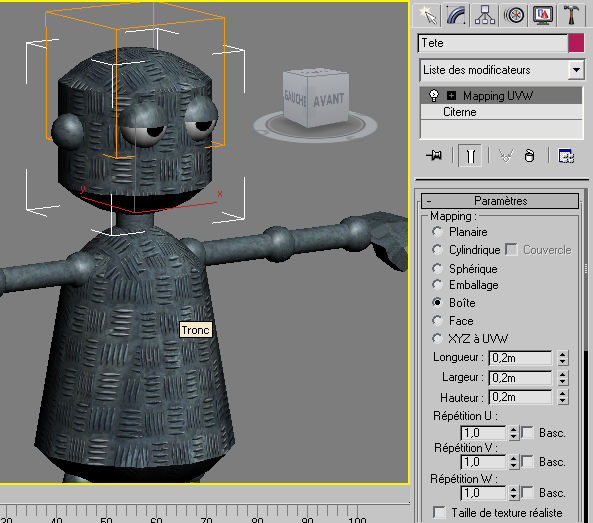This screenshot has width=593, height=523.
Task: Switch to the Modify panel tab
Action: (x=456, y=15)
